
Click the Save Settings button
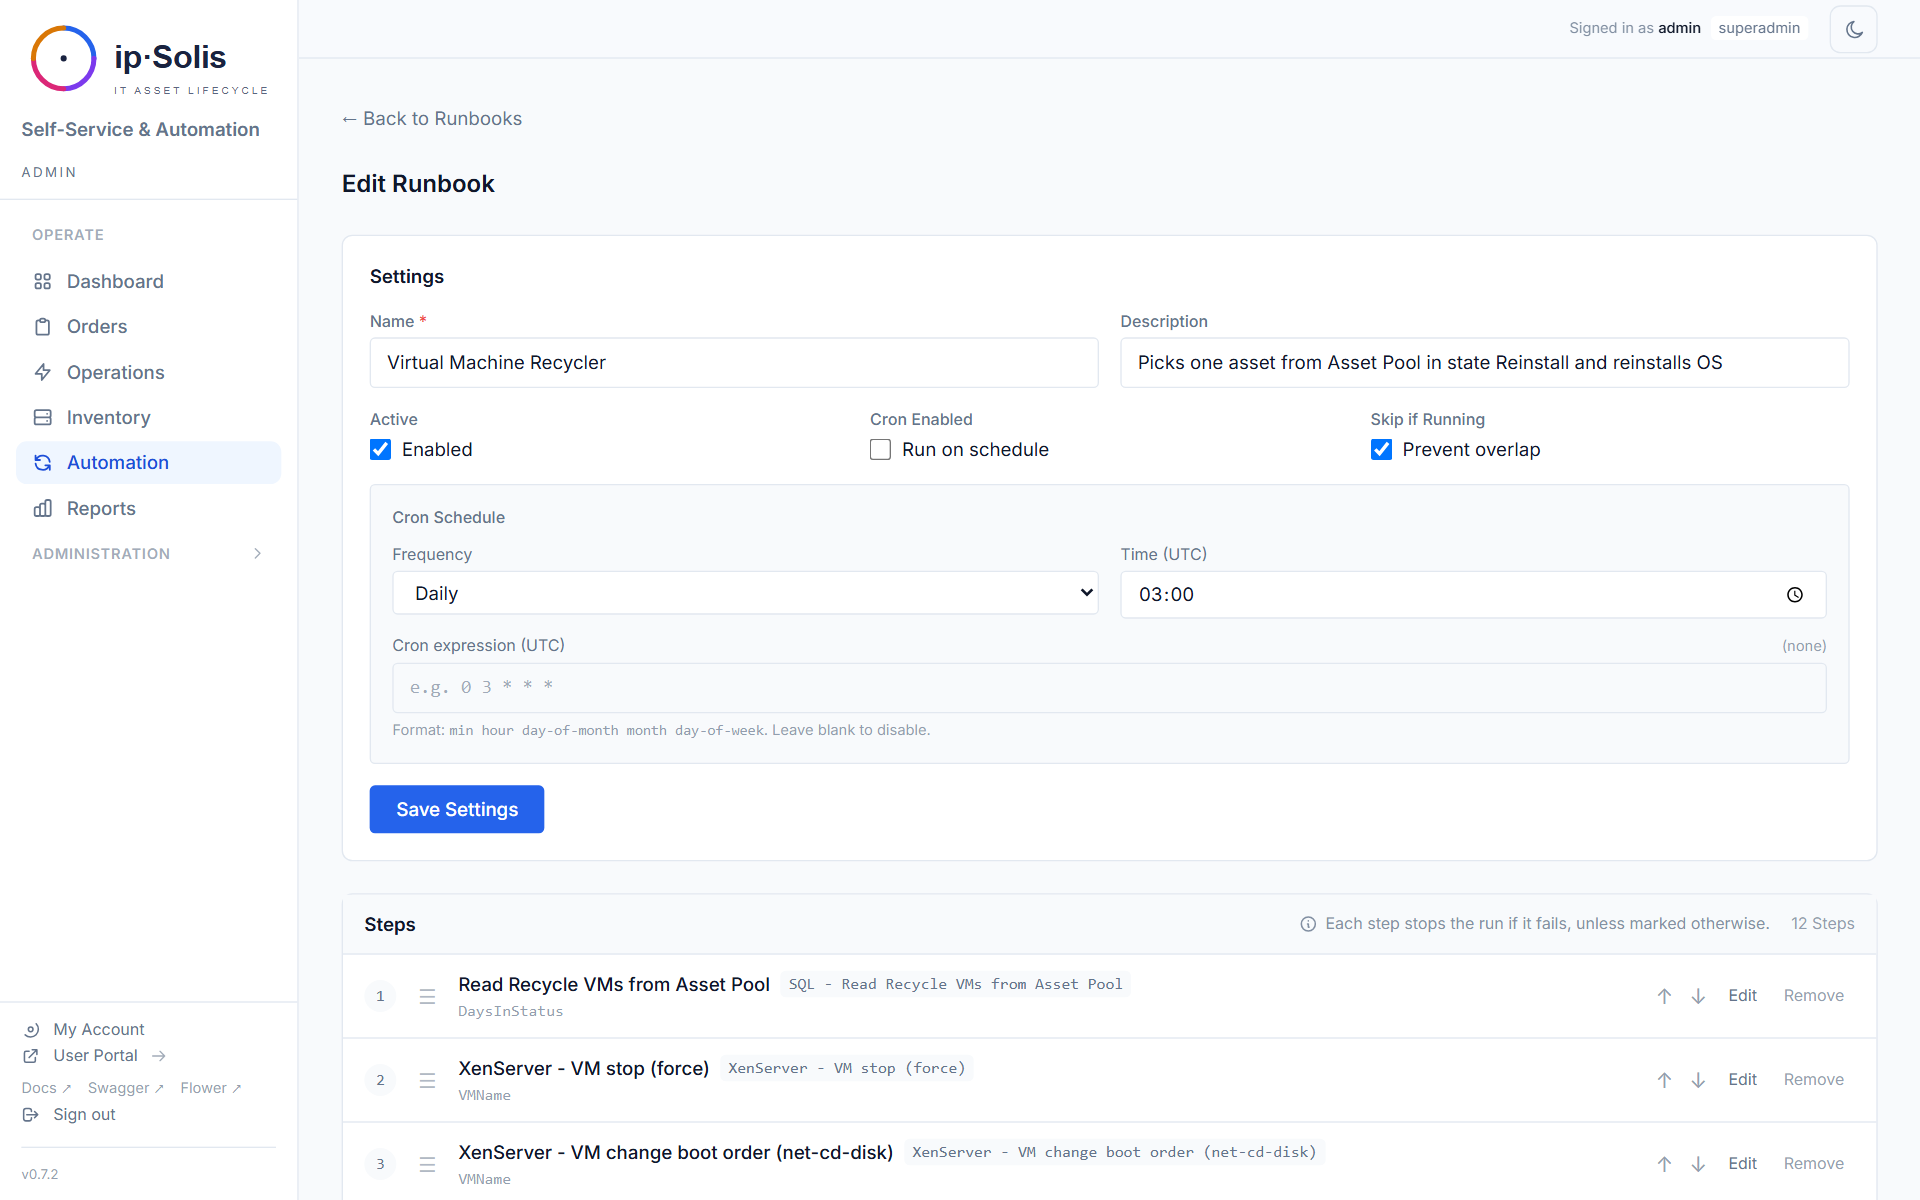click(x=457, y=809)
